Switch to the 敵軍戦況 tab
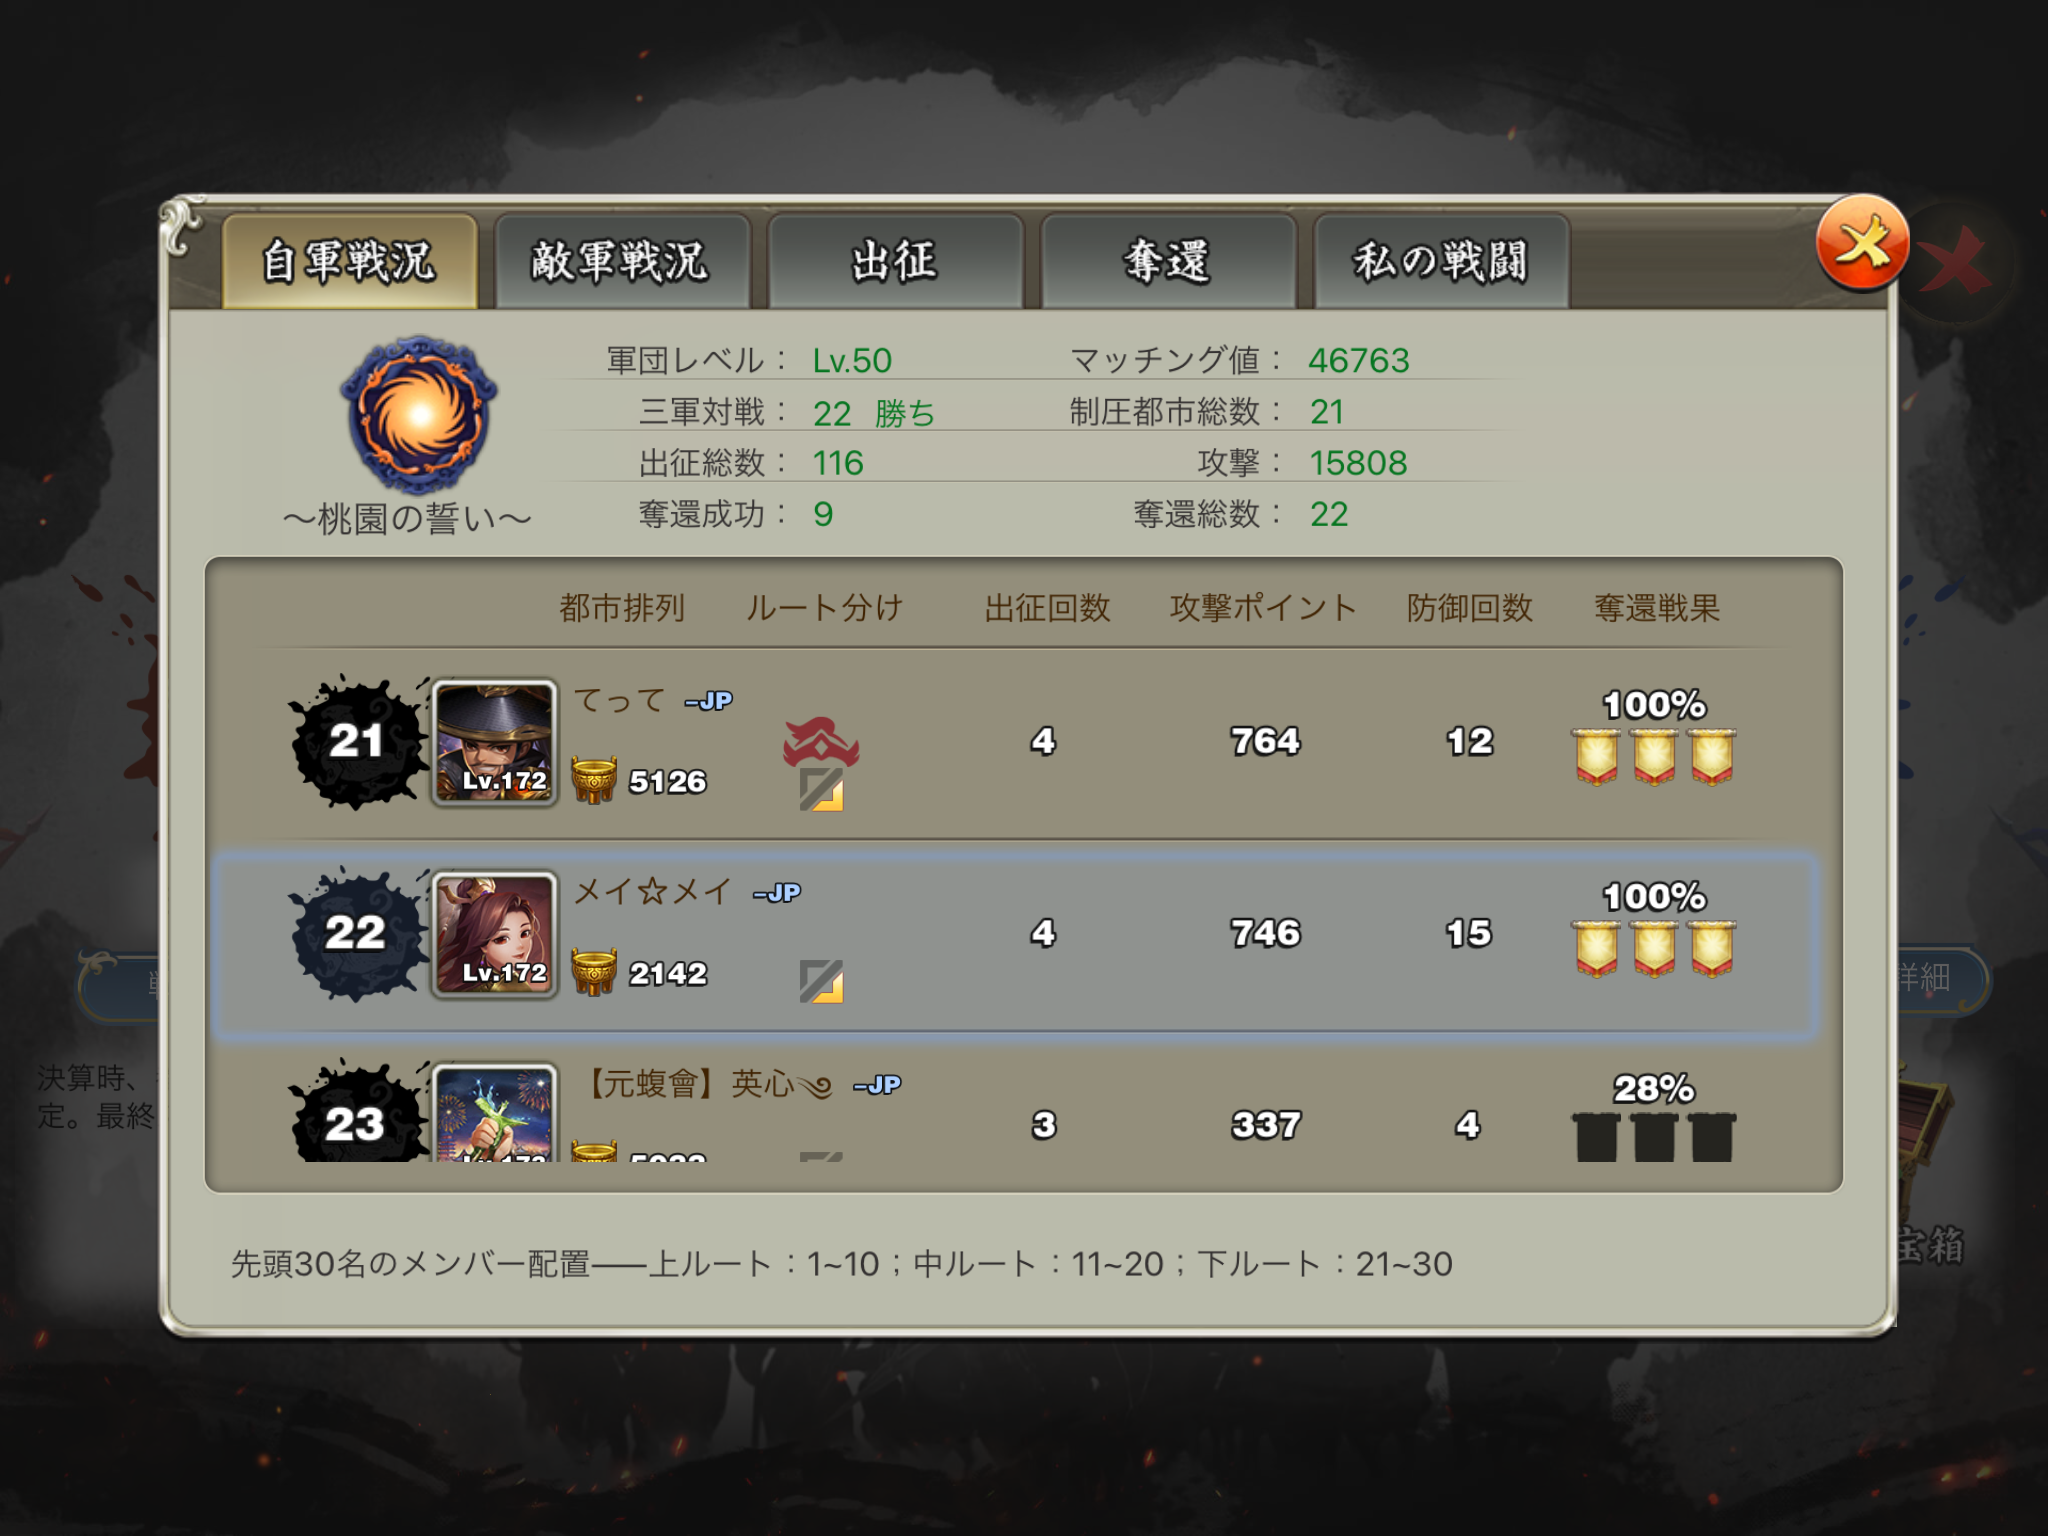The width and height of the screenshot is (2048, 1536). (x=622, y=261)
